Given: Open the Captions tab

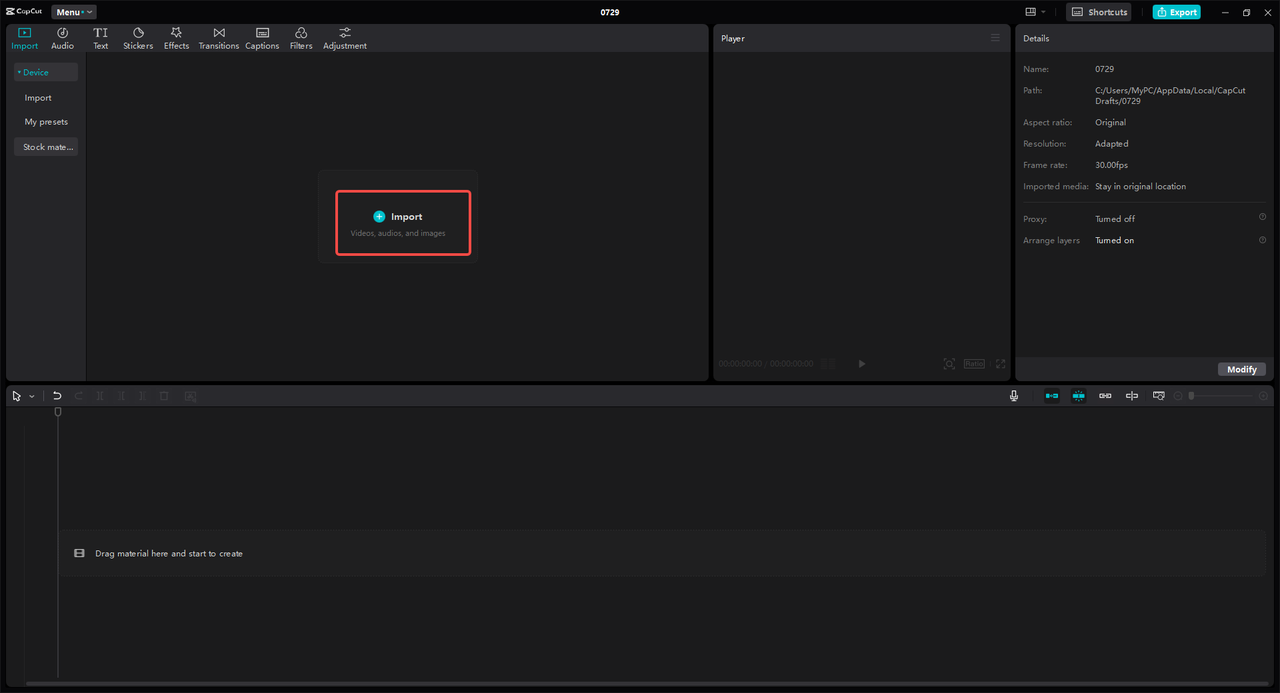Looking at the screenshot, I should (262, 38).
